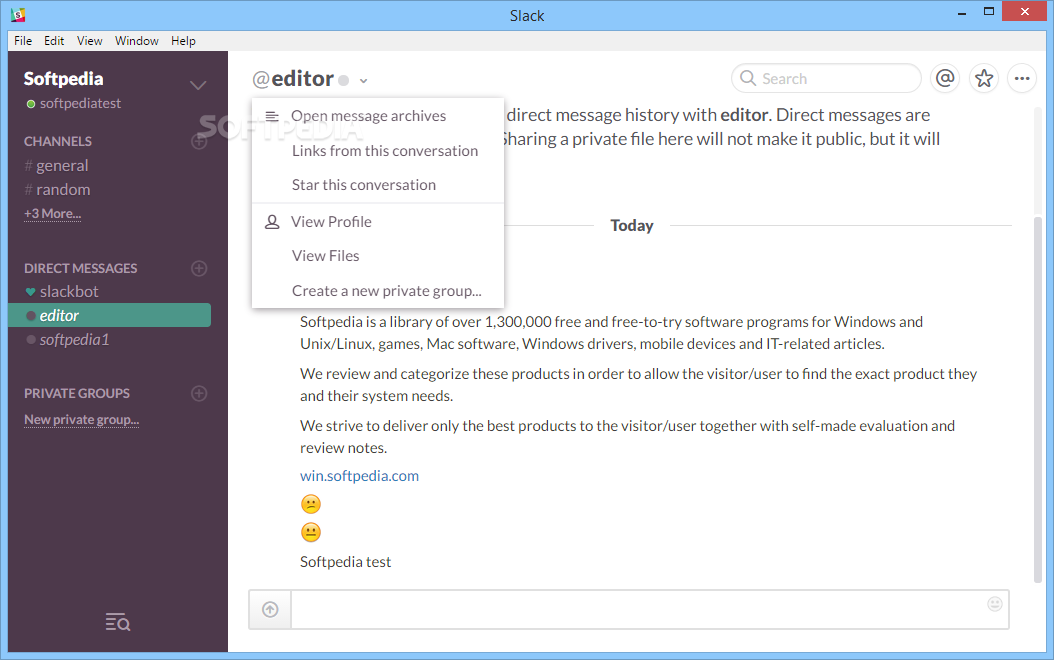Click the Slack app icon in title bar
Viewport: 1054px width, 660px height.
[18, 14]
